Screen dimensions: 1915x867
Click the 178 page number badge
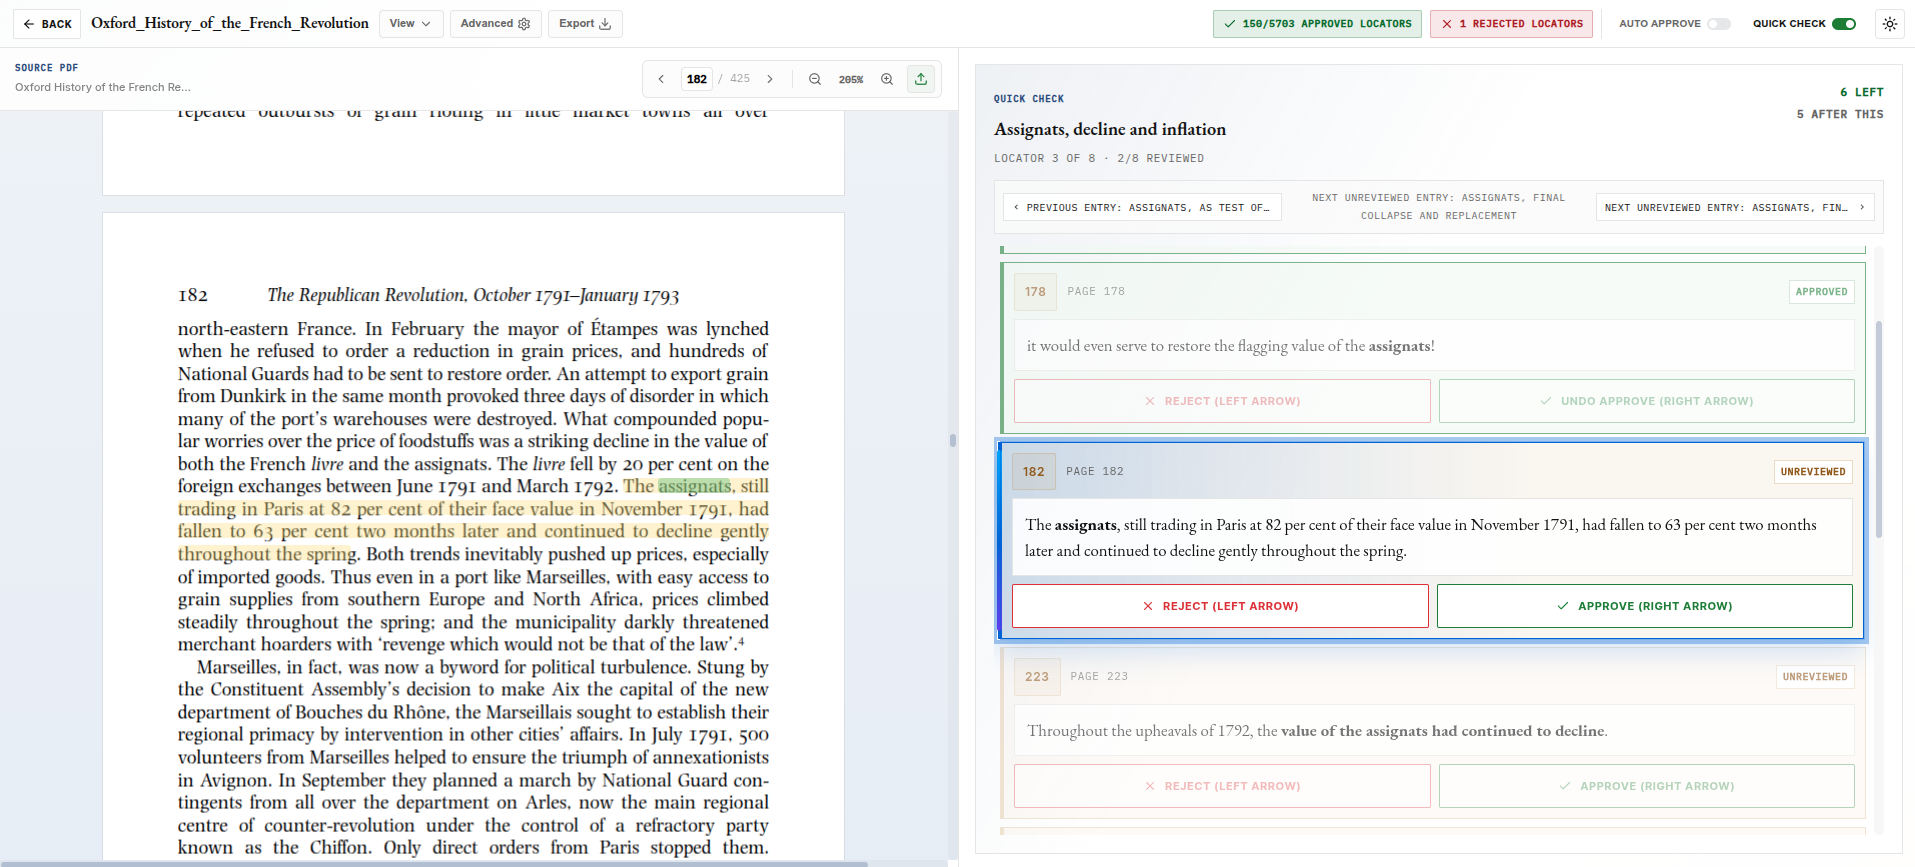(1035, 292)
